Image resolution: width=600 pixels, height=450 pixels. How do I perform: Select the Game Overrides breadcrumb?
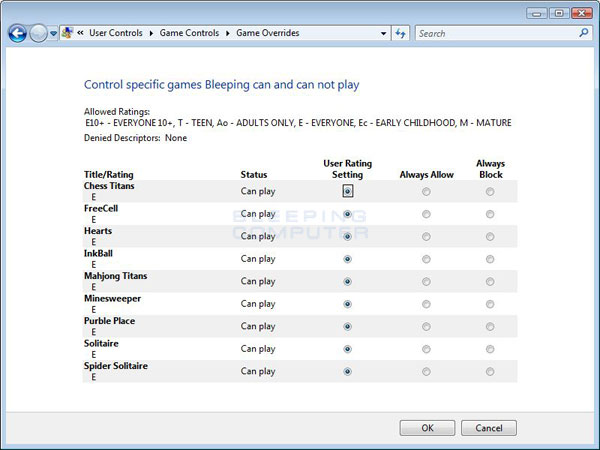(x=267, y=33)
